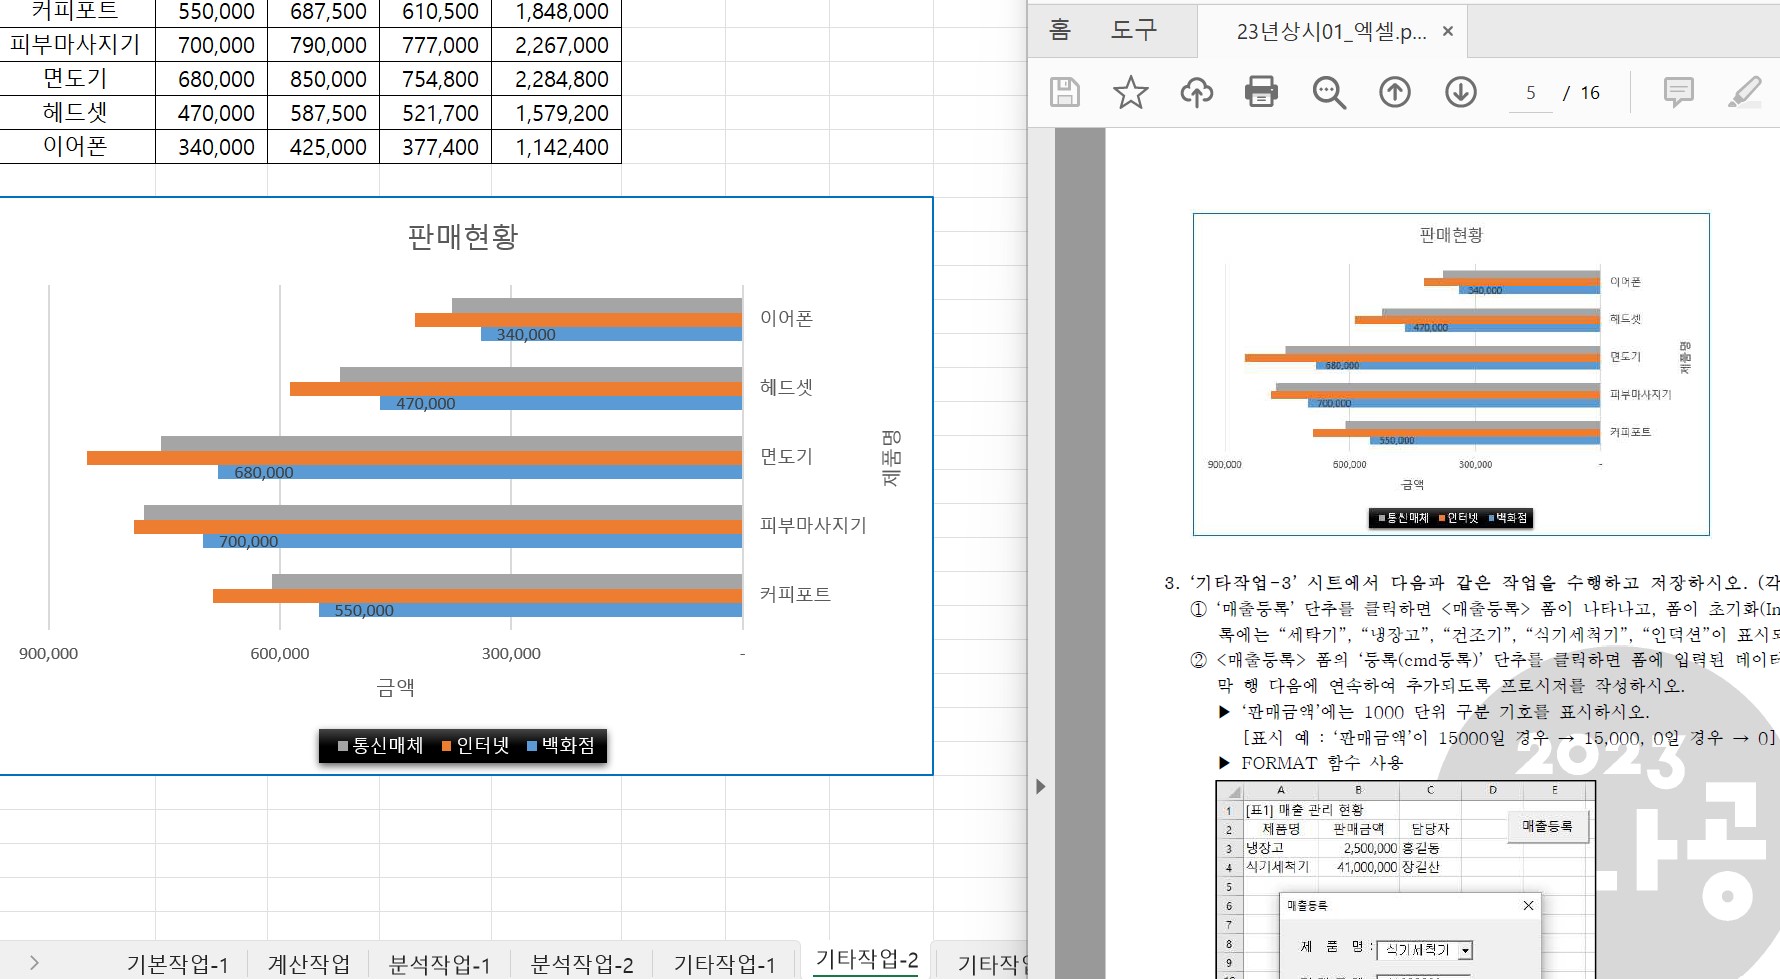The width and height of the screenshot is (1780, 979).
Task: Click the cloud upload icon
Action: click(x=1196, y=92)
